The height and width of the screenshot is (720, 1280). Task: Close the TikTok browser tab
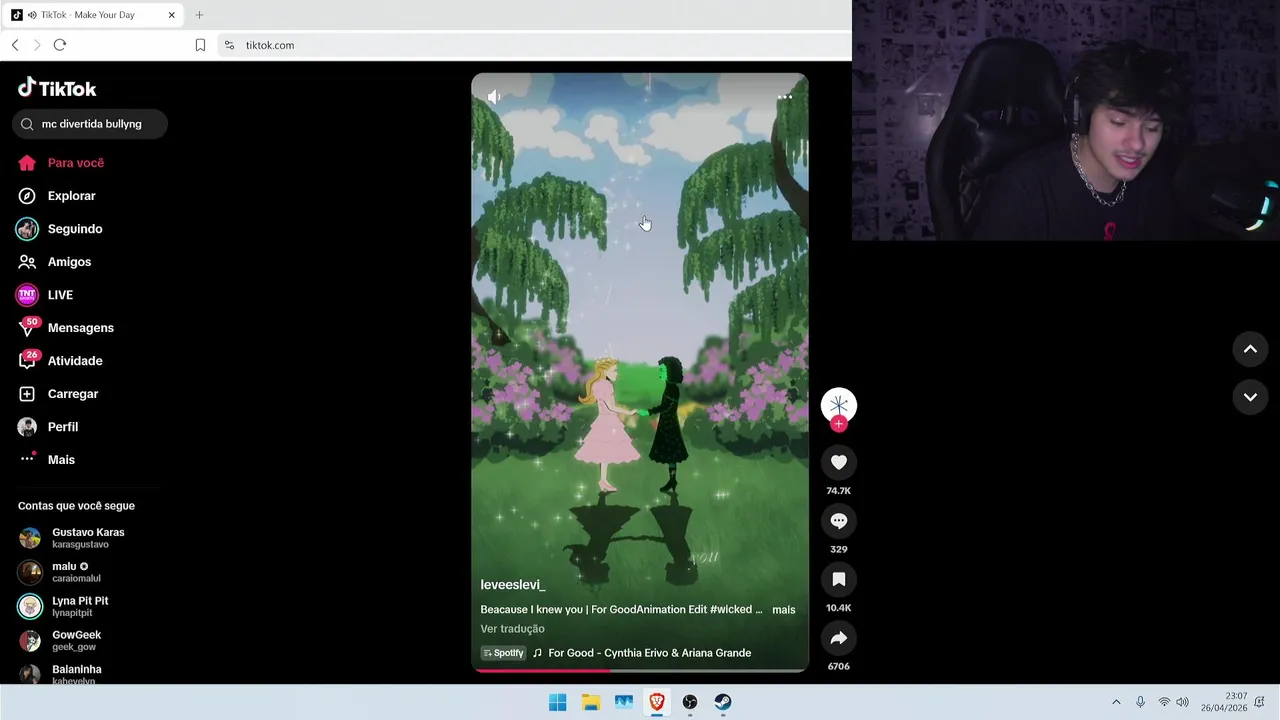pos(171,15)
